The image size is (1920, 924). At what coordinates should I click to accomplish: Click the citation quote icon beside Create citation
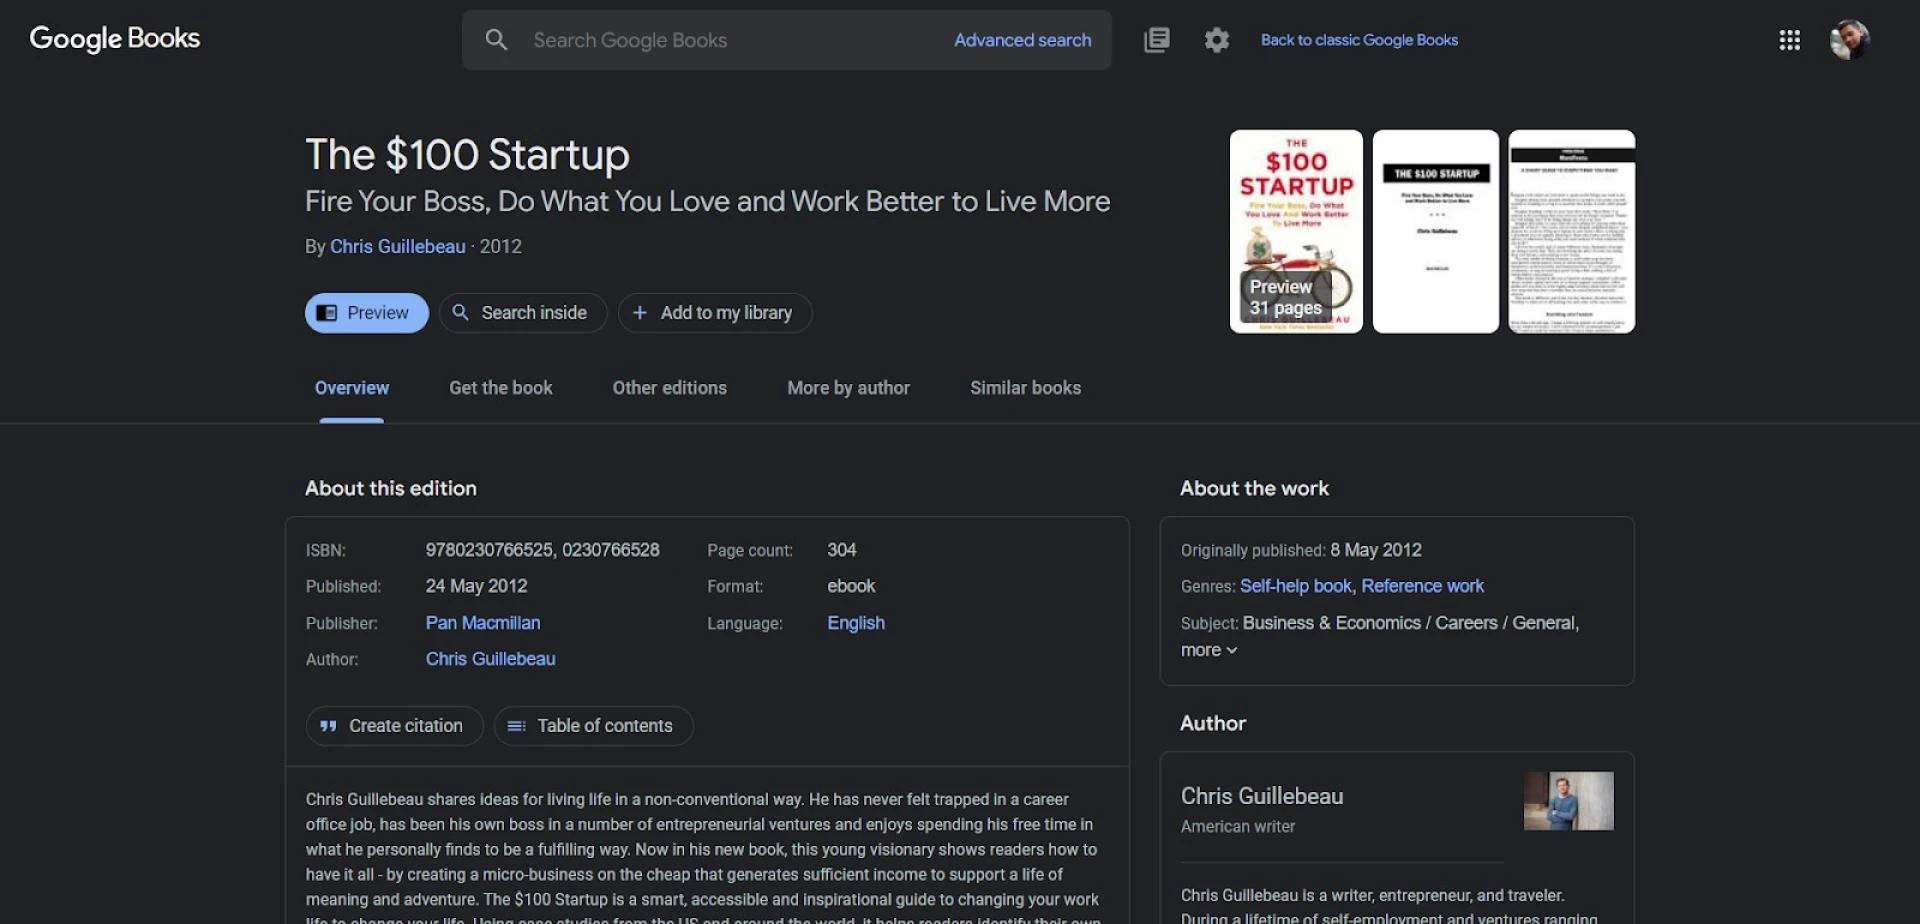(328, 726)
